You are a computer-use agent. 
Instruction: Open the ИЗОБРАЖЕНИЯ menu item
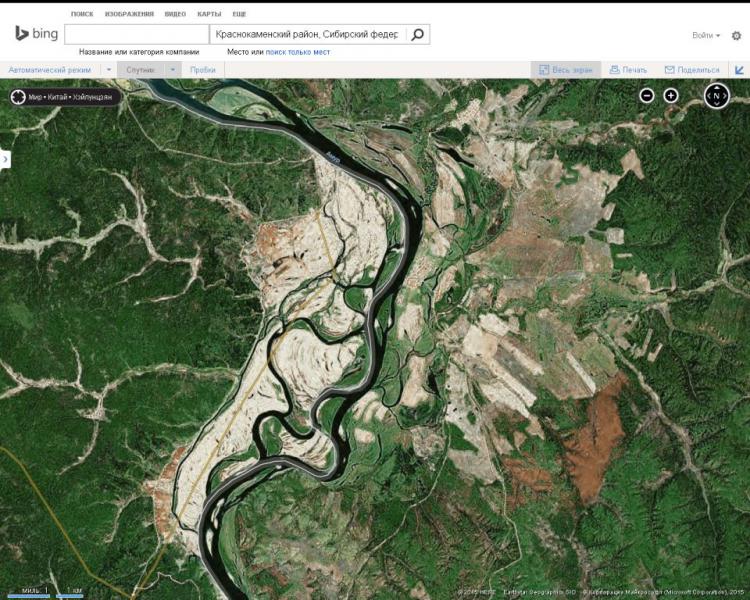pyautogui.click(x=129, y=14)
